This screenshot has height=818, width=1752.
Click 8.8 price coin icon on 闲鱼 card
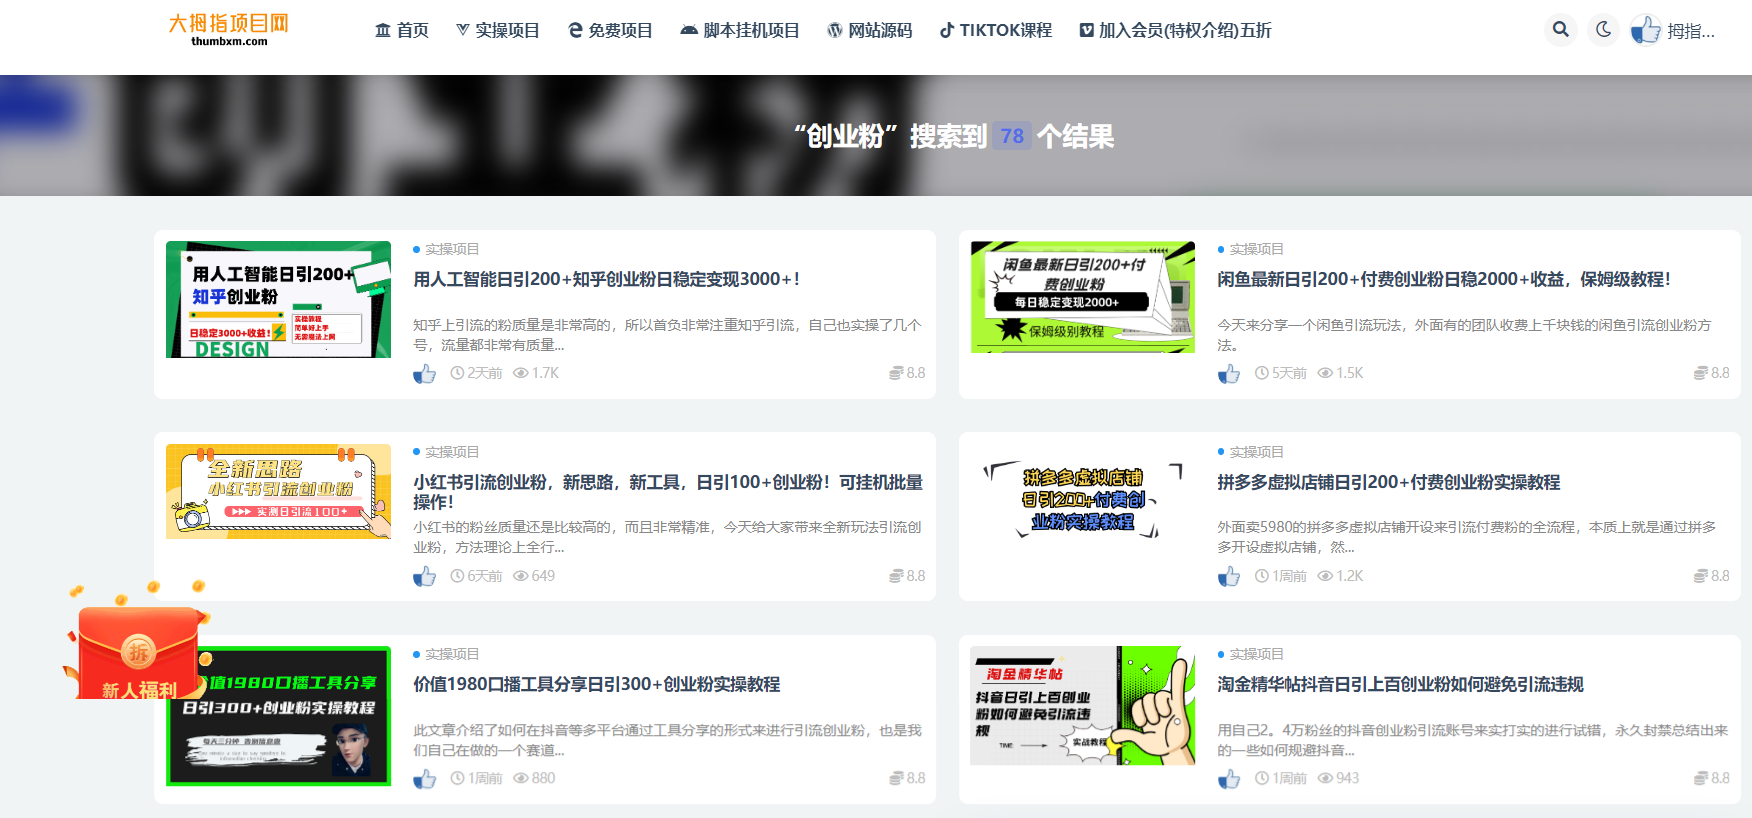coord(1700,373)
